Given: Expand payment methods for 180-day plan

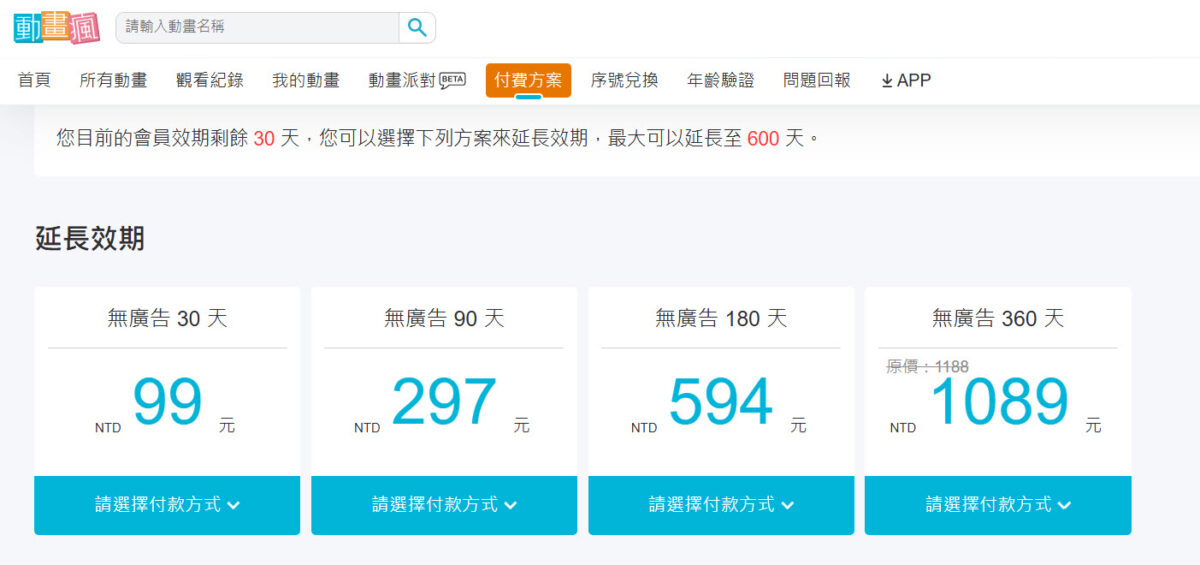Looking at the screenshot, I should click(721, 505).
